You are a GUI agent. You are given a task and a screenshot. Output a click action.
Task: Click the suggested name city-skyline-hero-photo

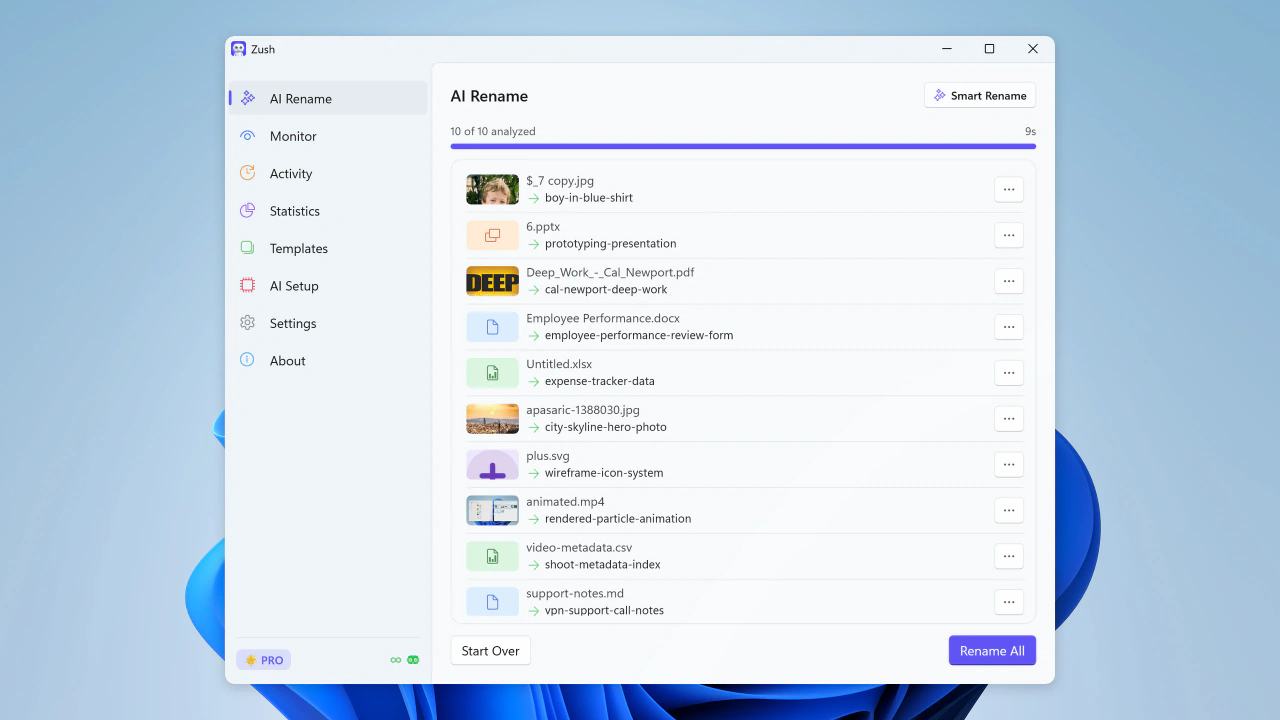tap(606, 427)
